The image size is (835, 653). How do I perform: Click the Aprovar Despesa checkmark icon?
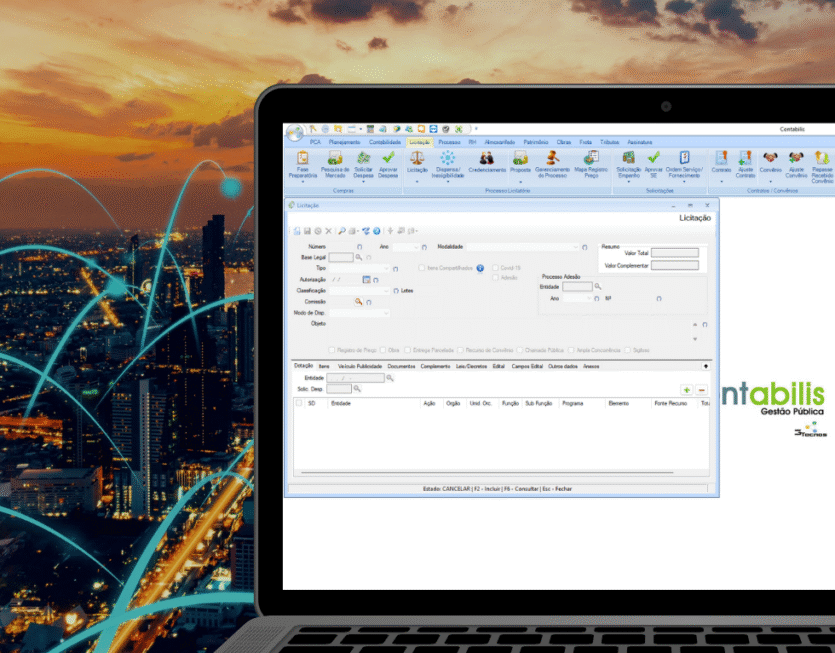pos(388,158)
